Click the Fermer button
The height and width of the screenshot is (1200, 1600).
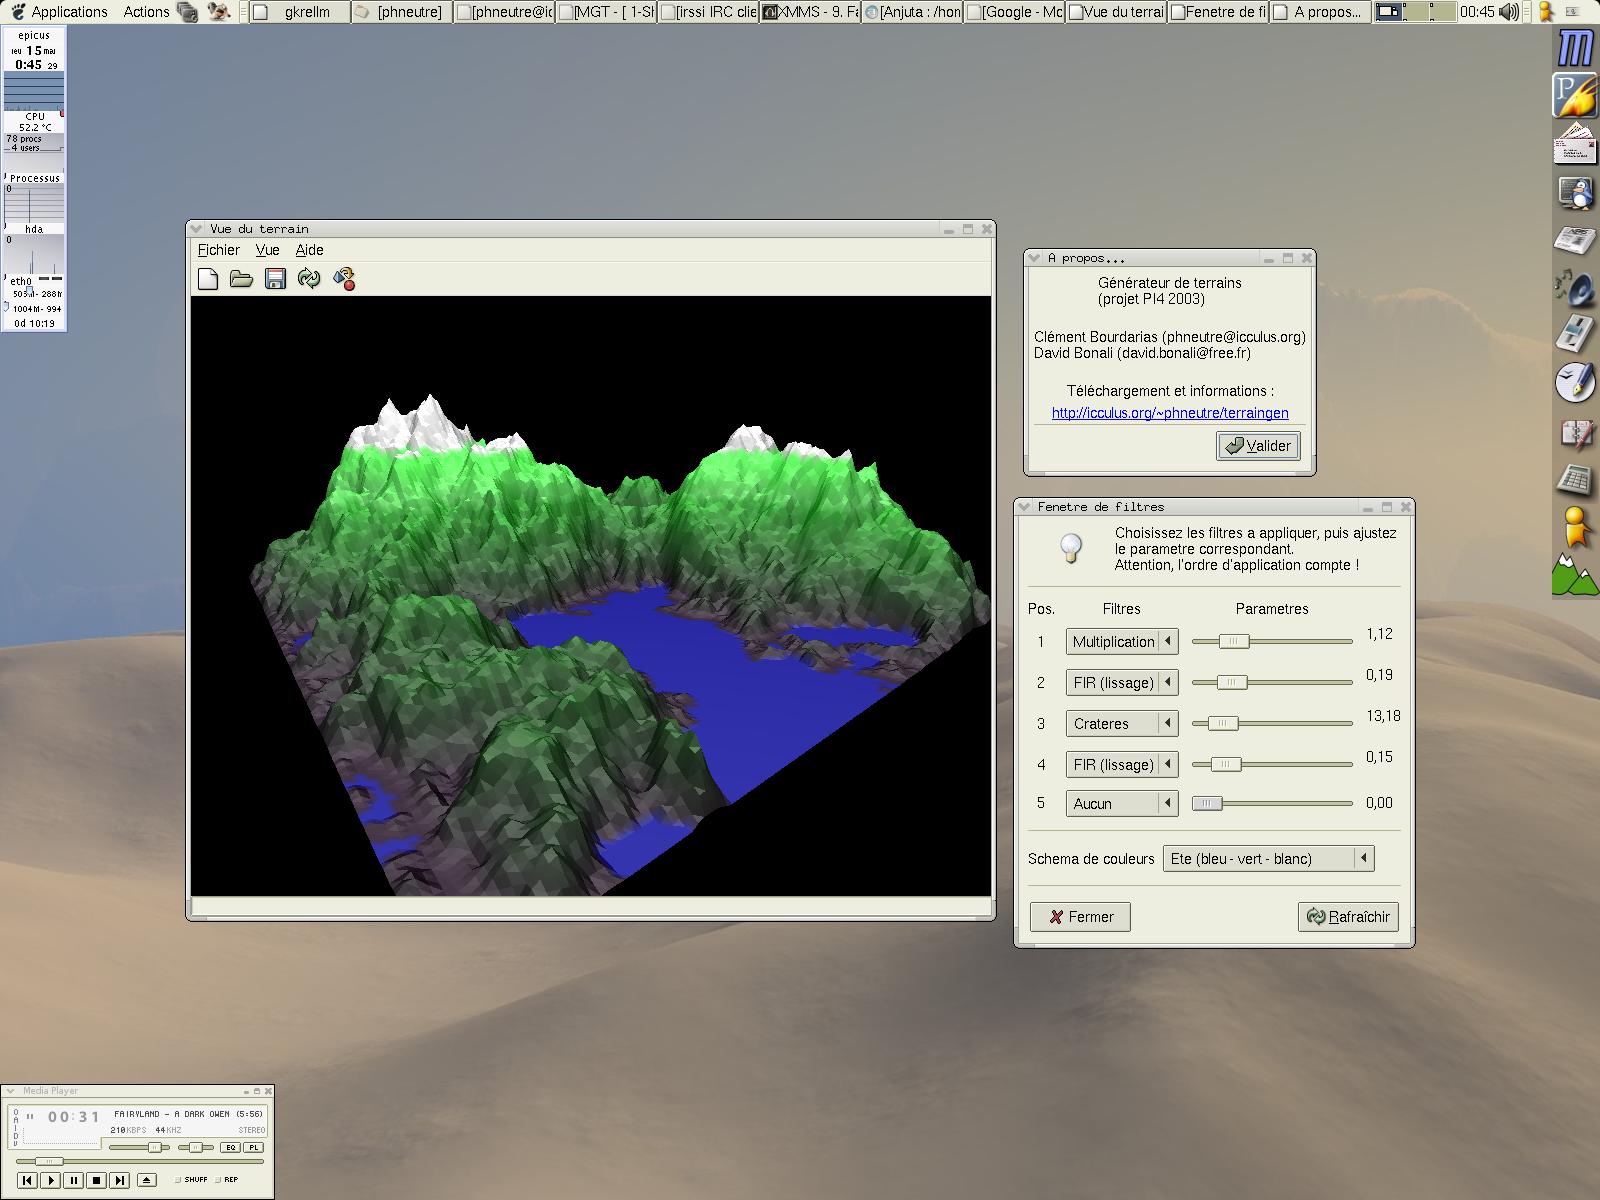1080,917
